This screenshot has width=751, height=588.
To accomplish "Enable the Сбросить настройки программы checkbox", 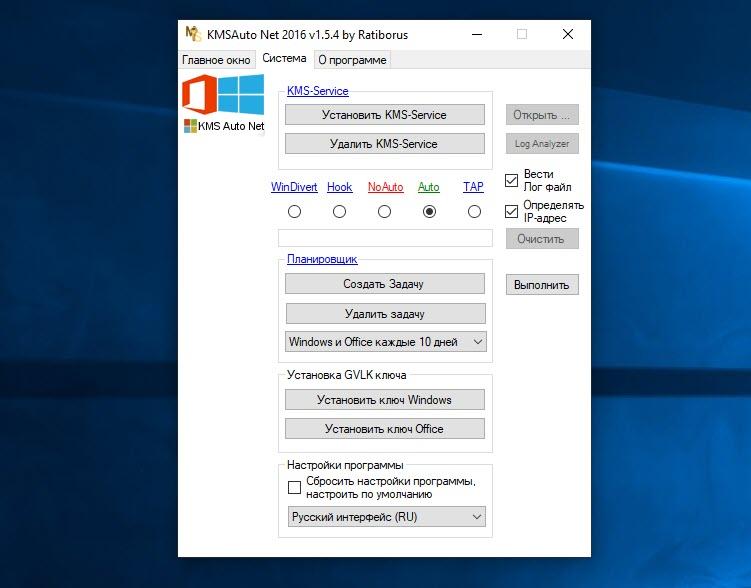I will tap(295, 487).
